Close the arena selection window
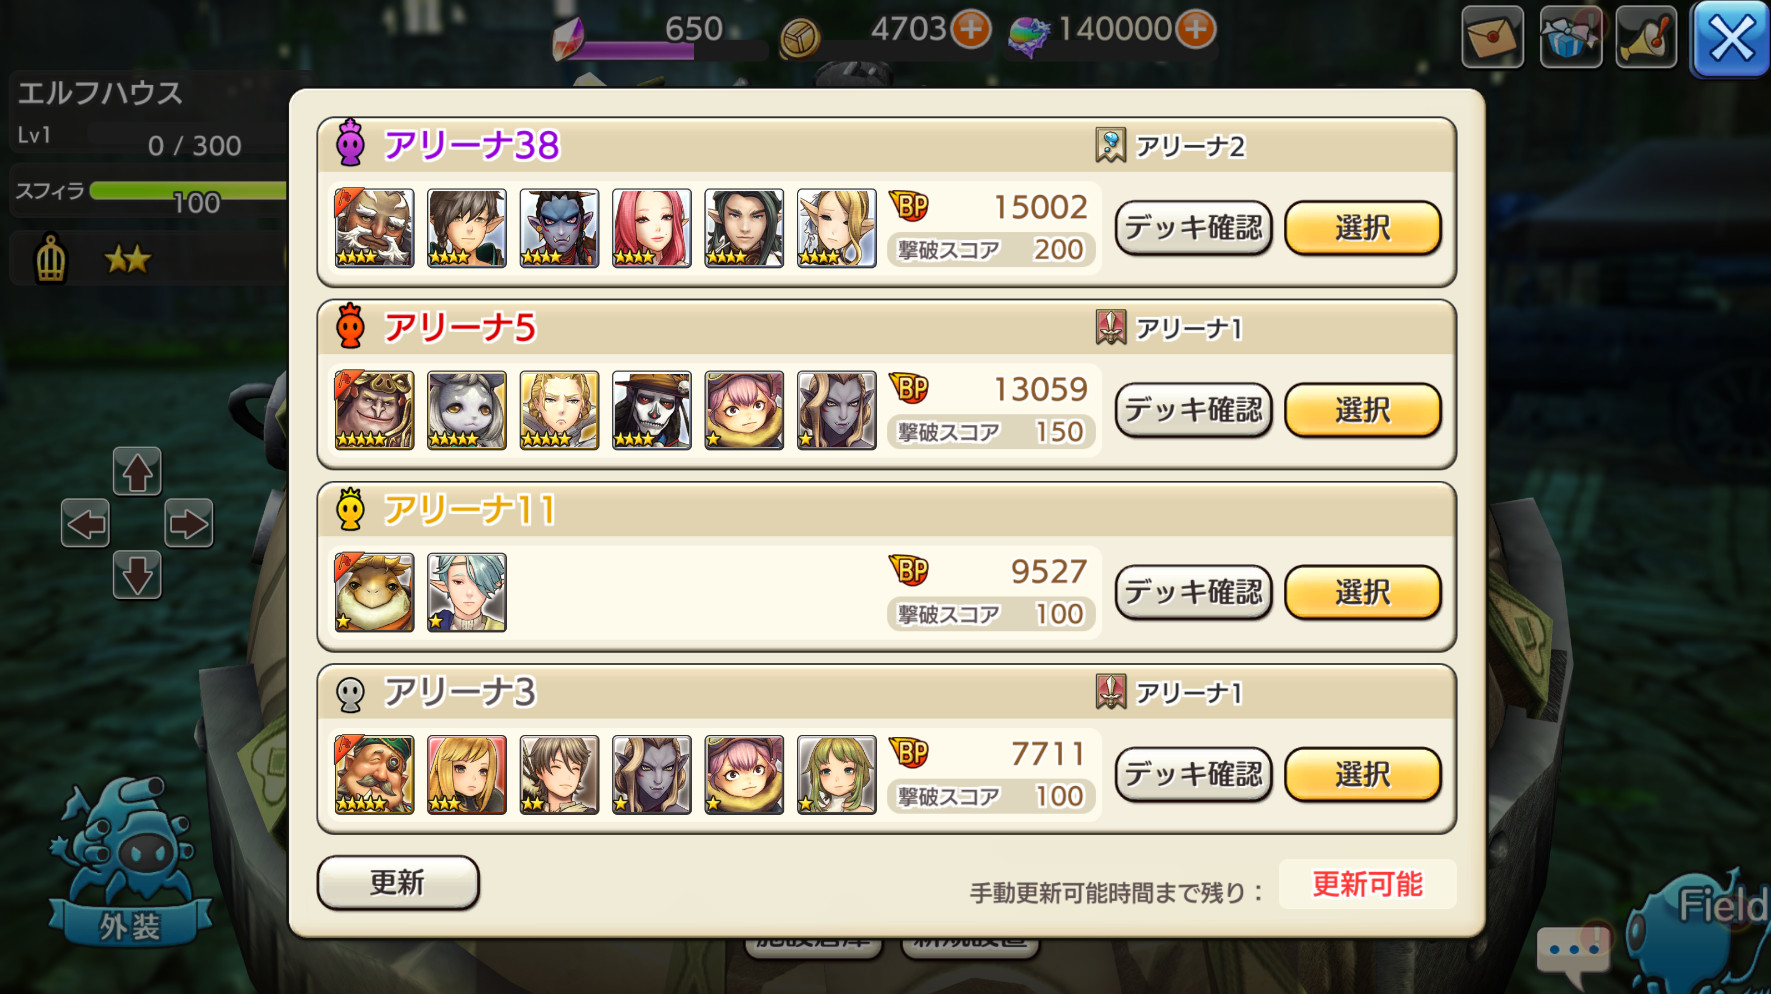This screenshot has width=1771, height=994. click(x=1730, y=39)
